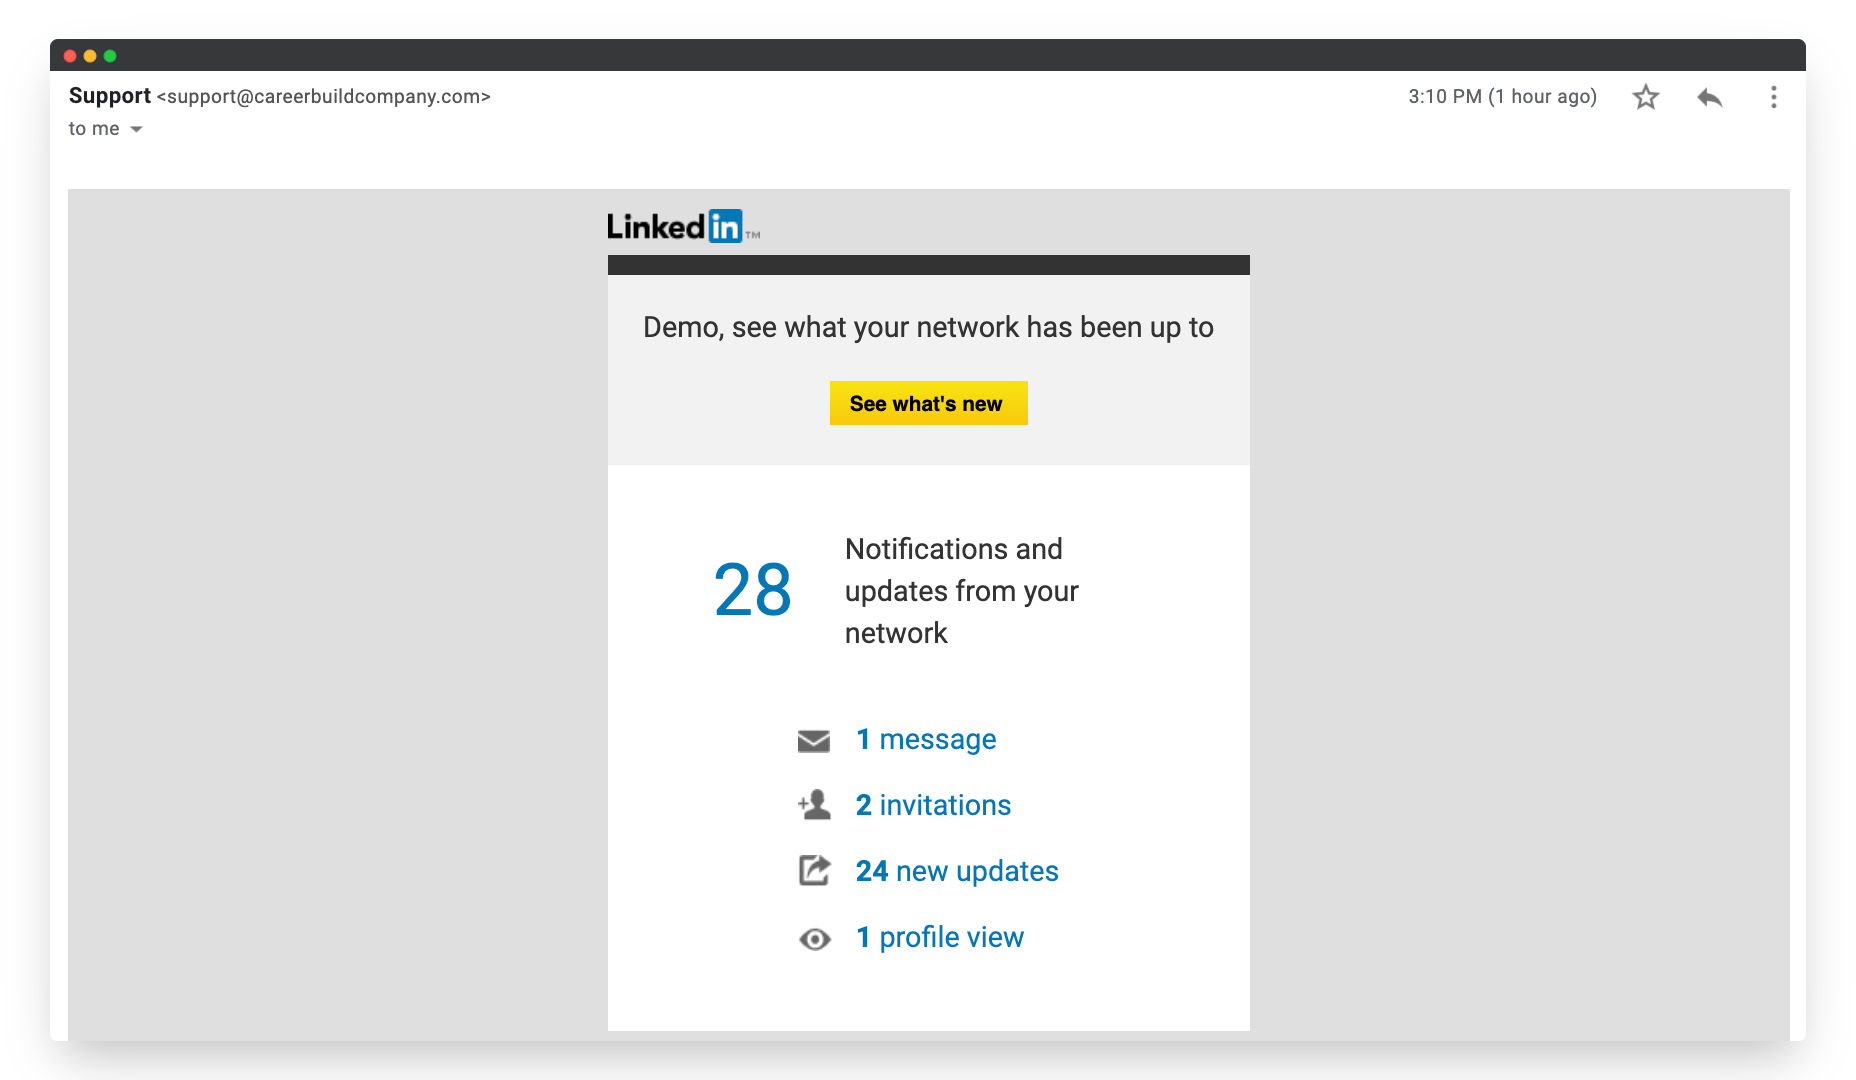Click the add-person icon beside 2 invitations
1856x1080 pixels.
pyautogui.click(x=815, y=804)
